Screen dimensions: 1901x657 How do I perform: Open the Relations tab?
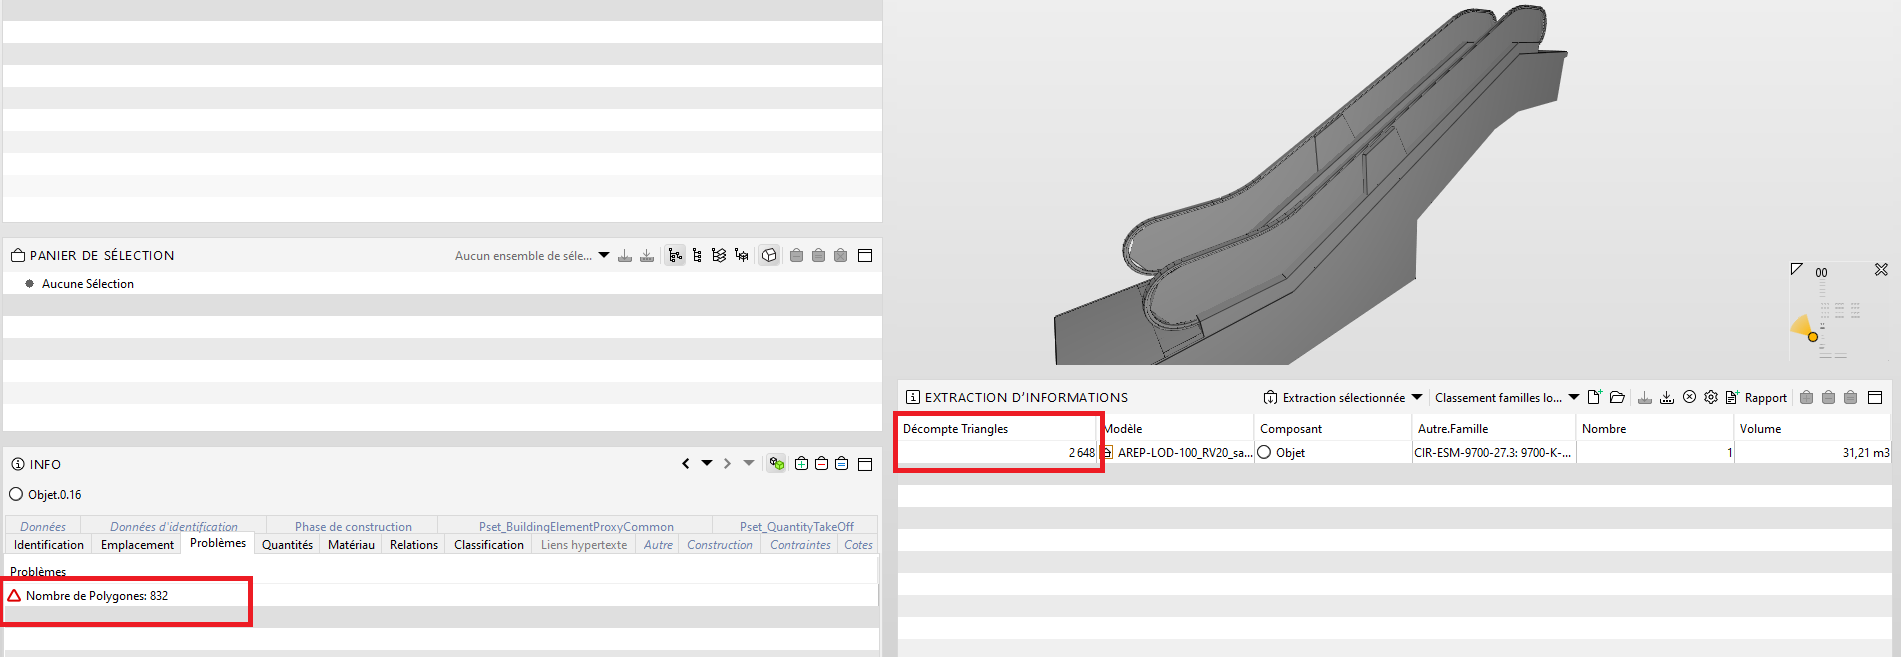coord(414,545)
